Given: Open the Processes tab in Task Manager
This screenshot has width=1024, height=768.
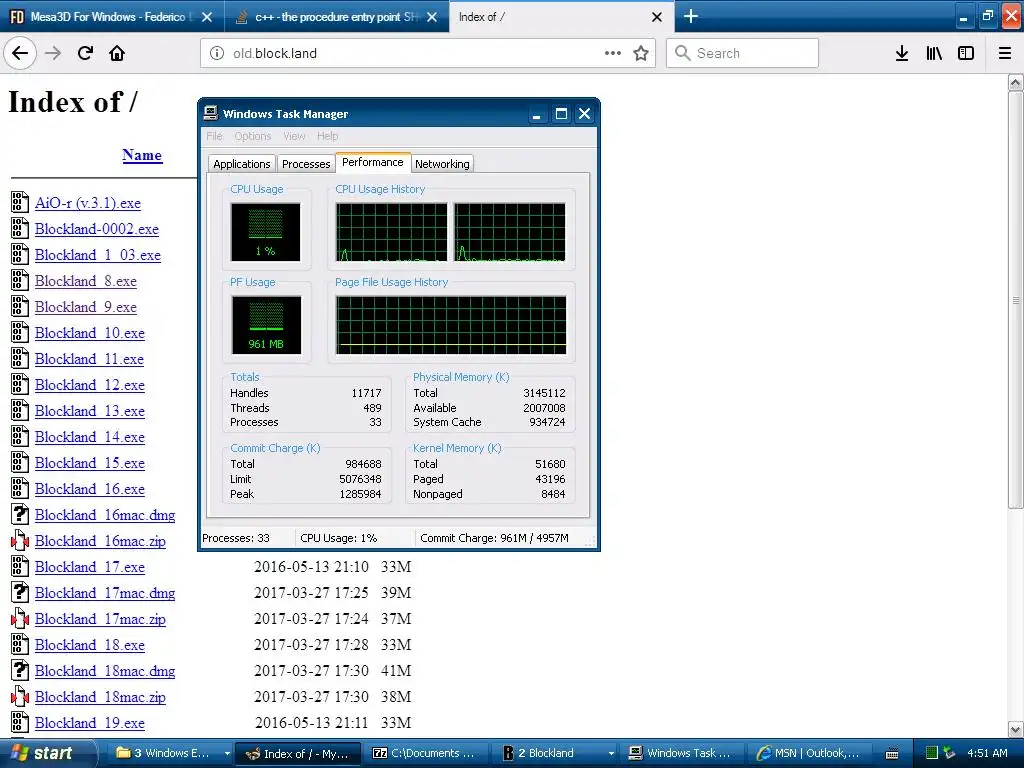Looking at the screenshot, I should click(306, 164).
